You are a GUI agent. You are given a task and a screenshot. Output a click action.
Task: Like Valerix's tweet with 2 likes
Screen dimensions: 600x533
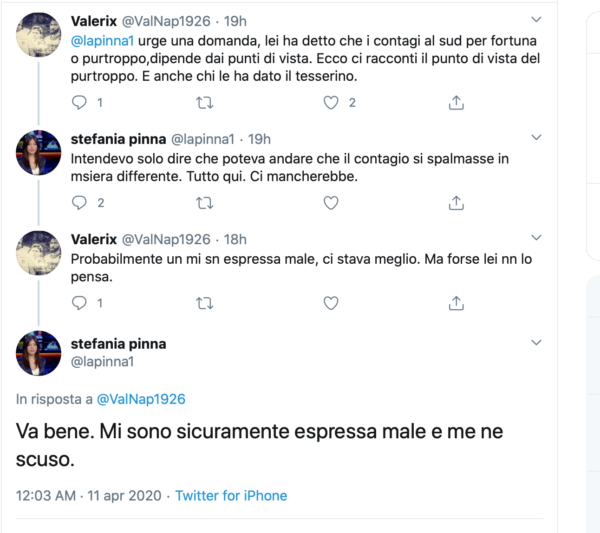pyautogui.click(x=331, y=102)
